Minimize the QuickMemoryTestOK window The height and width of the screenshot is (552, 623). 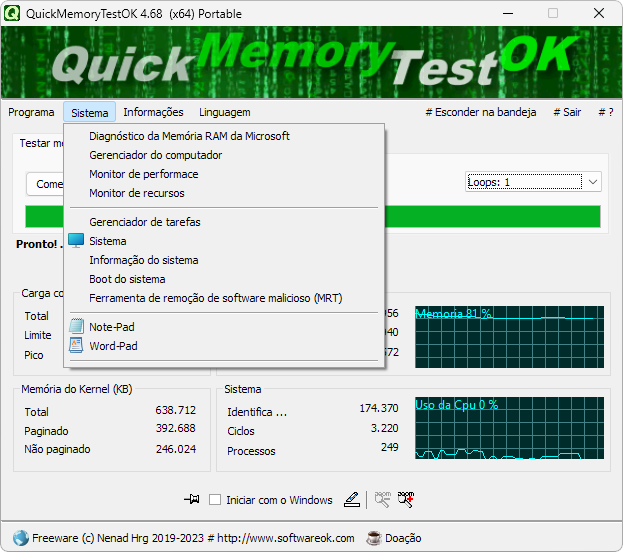pyautogui.click(x=507, y=13)
